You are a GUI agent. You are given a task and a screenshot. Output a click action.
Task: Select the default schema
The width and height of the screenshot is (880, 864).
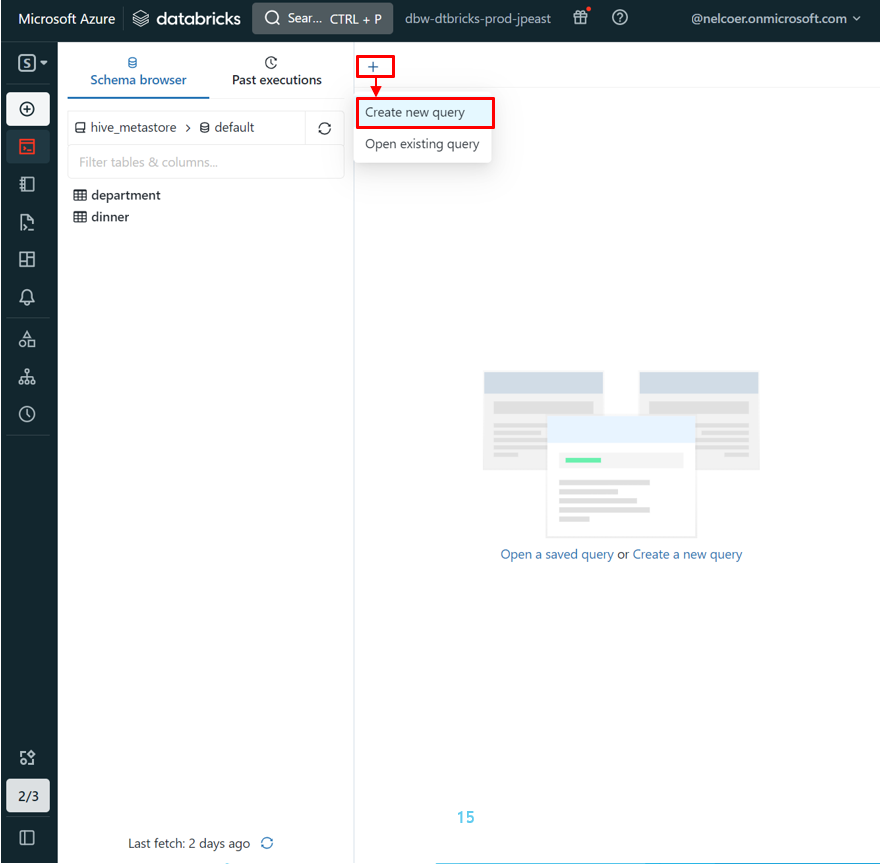click(227, 127)
